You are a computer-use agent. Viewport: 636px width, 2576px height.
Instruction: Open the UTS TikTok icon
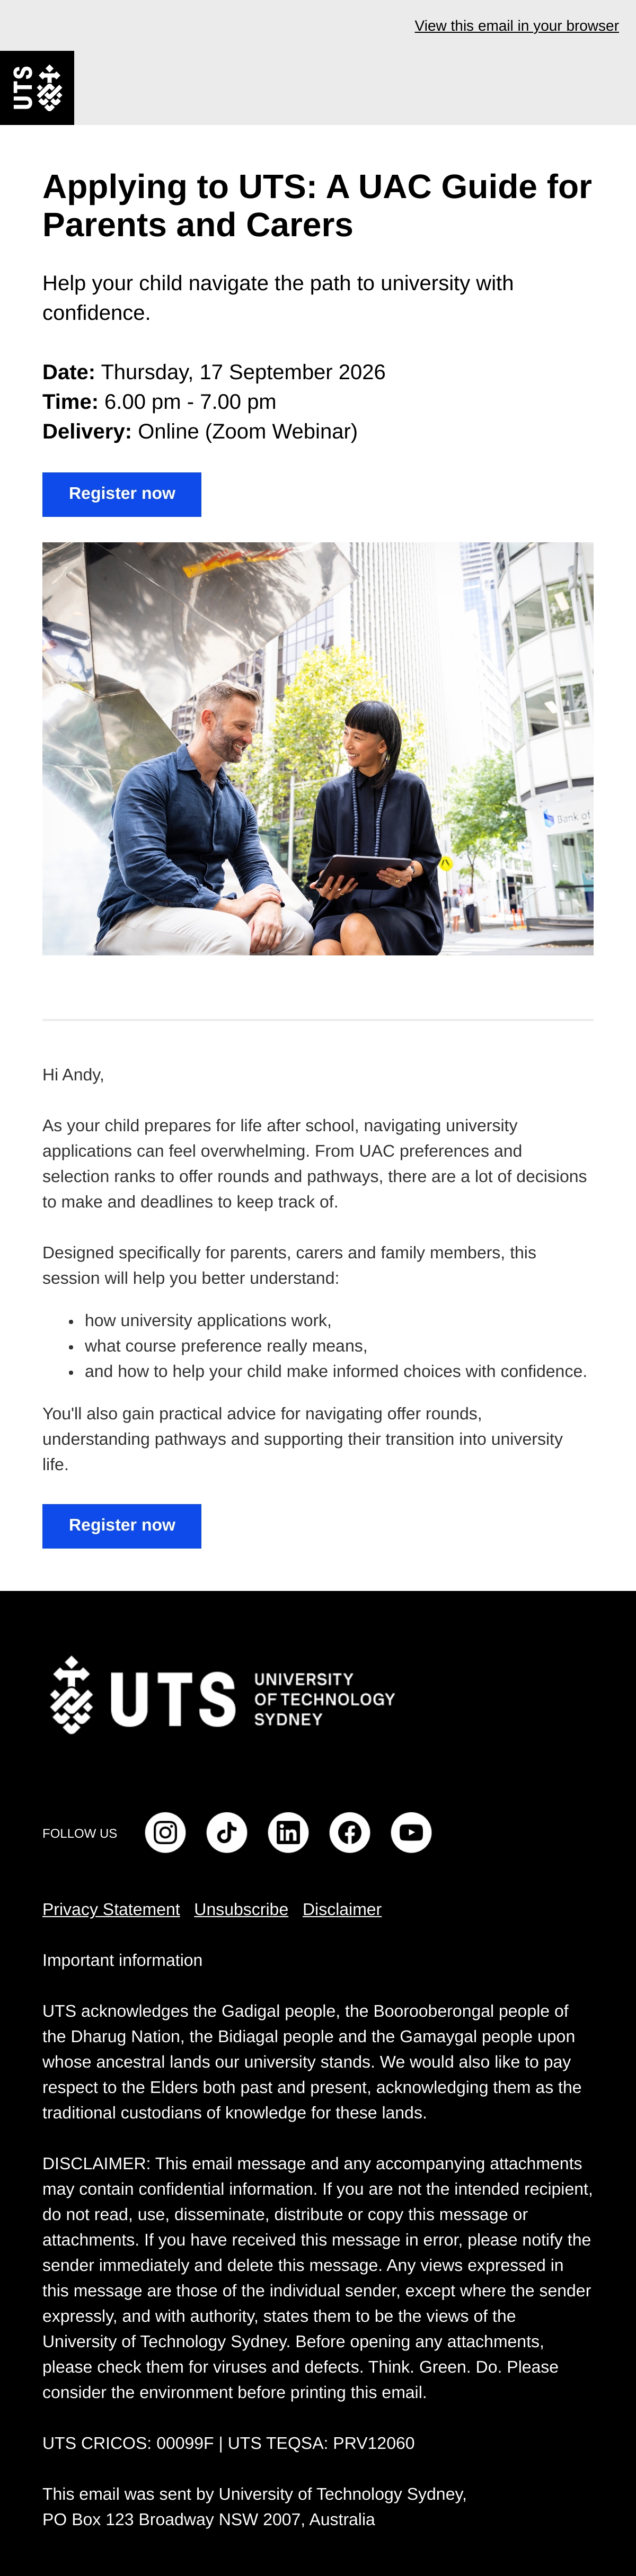[227, 1832]
